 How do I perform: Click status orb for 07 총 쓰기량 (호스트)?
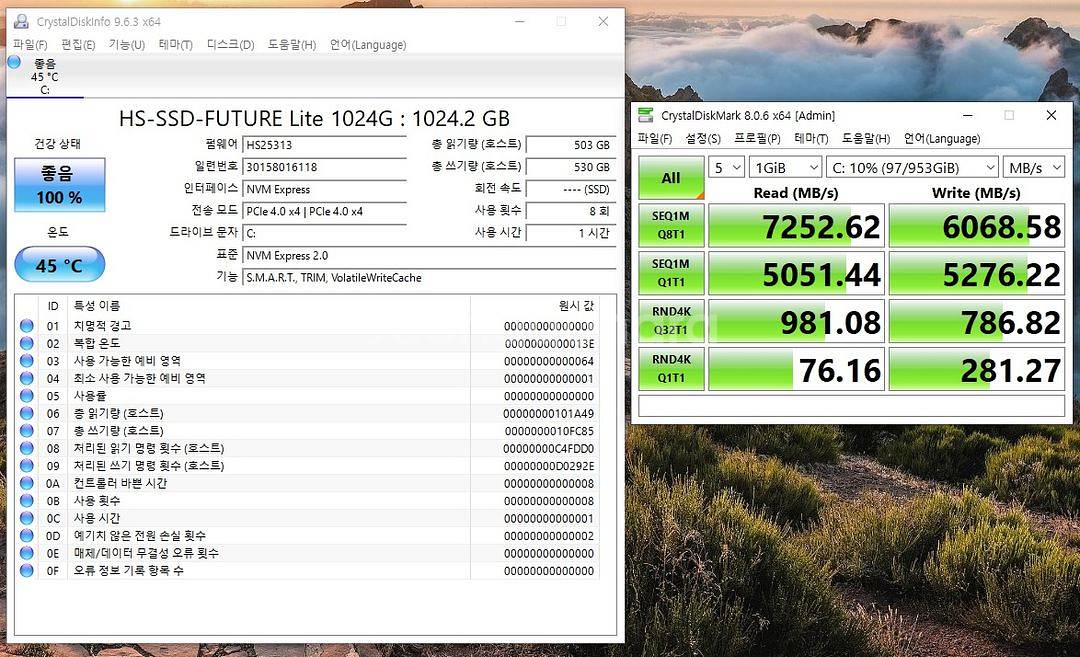point(27,430)
